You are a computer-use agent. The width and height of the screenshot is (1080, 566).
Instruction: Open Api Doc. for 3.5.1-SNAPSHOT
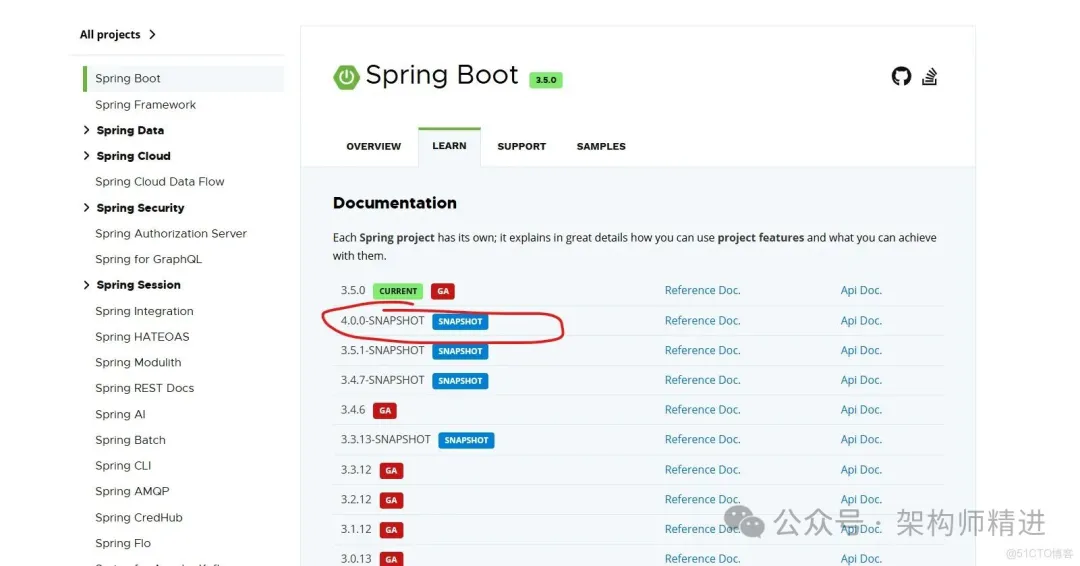[861, 350]
